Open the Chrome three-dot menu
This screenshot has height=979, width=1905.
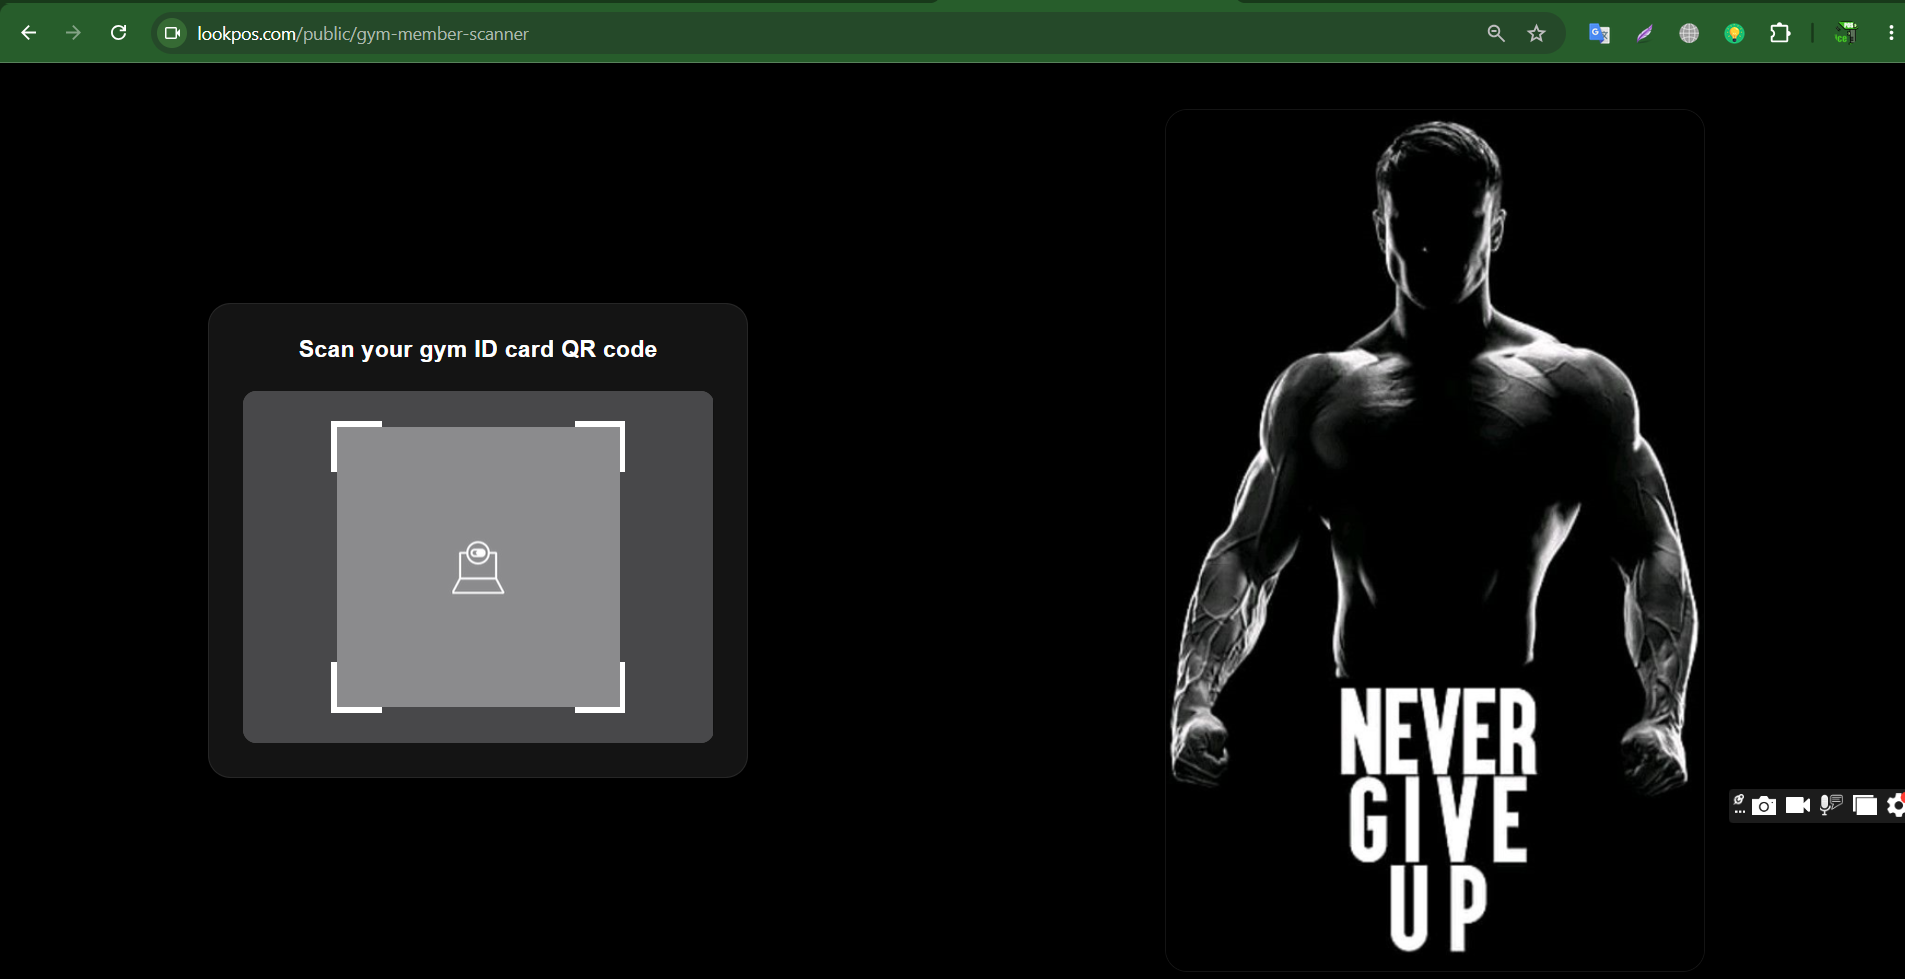1891,33
